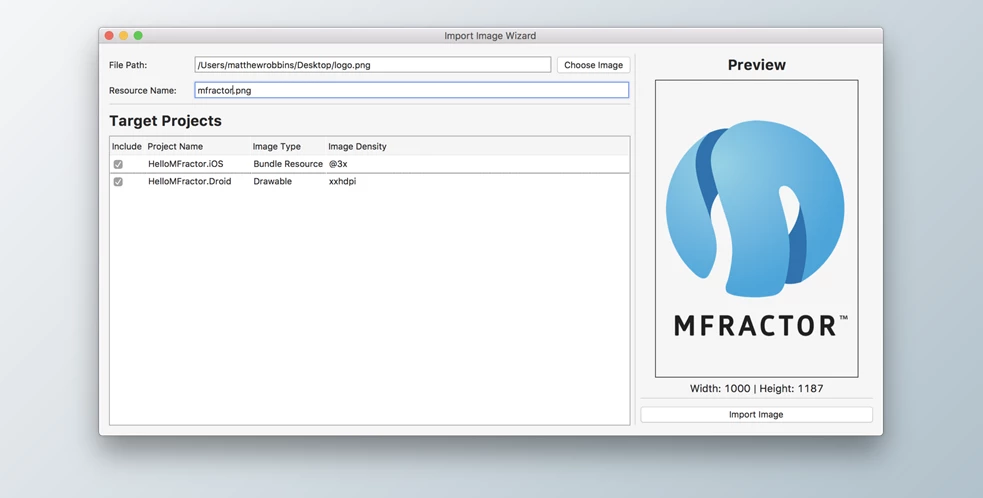983x498 pixels.
Task: Minimize the wizard with the yellow button
Action: click(124, 36)
